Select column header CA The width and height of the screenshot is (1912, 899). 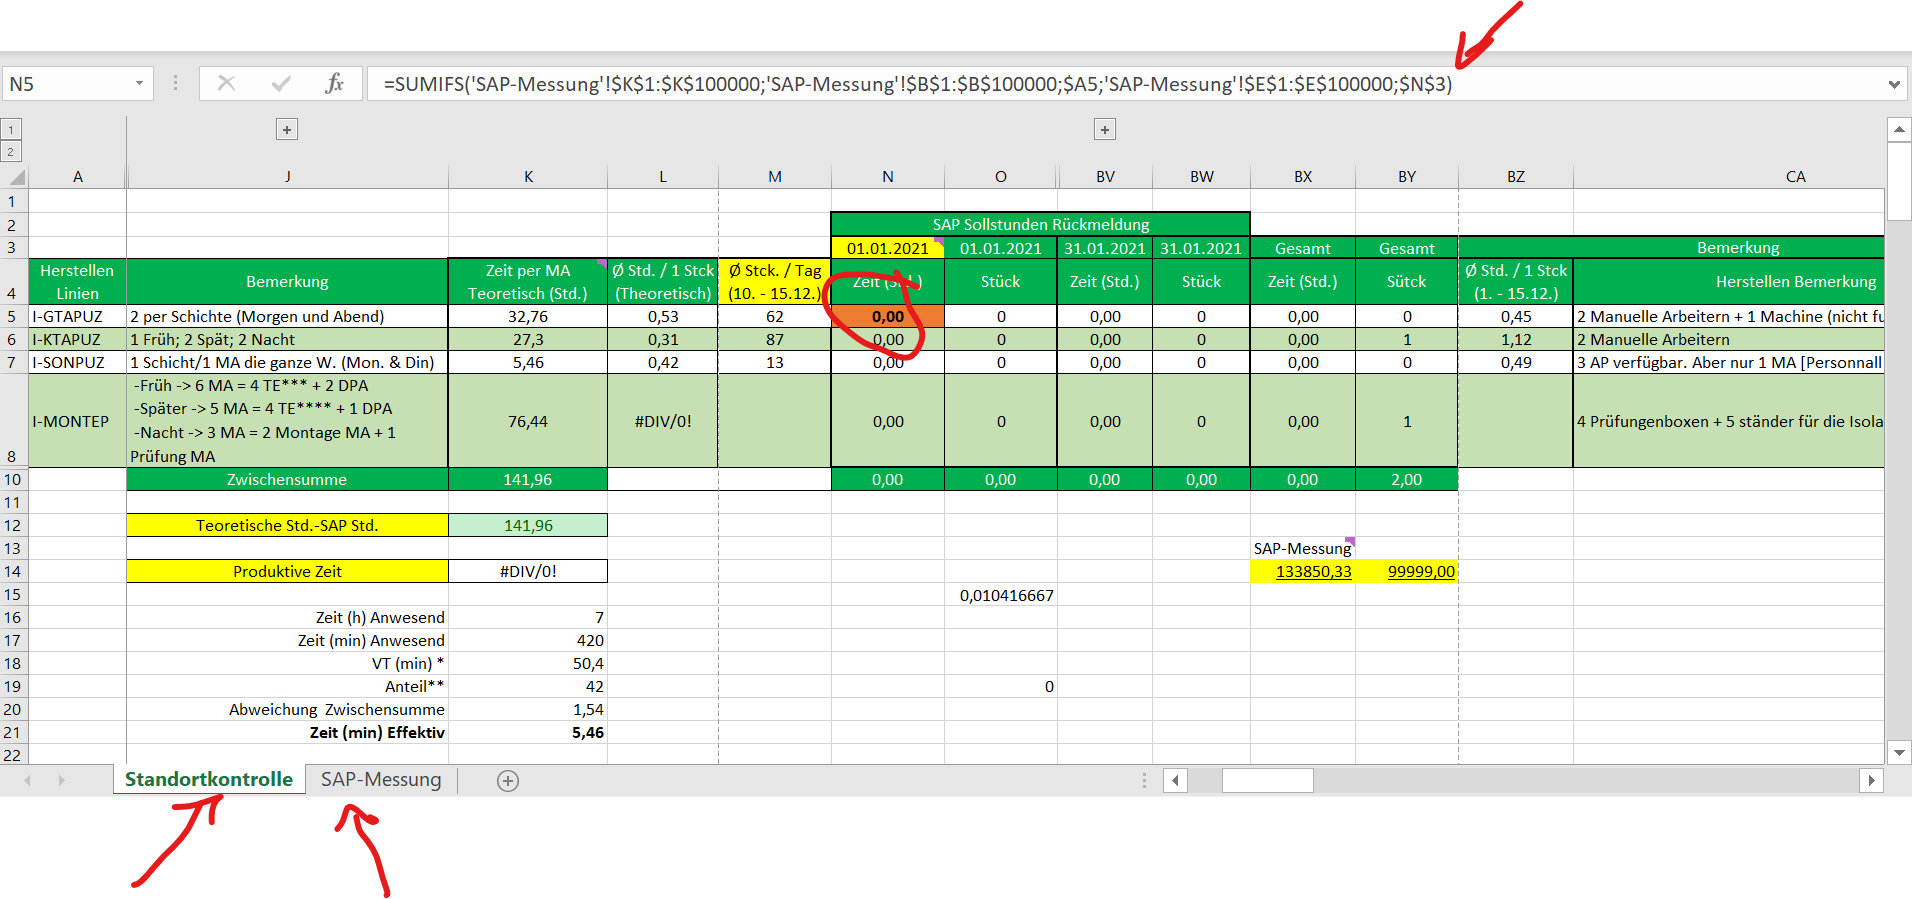(x=1728, y=176)
